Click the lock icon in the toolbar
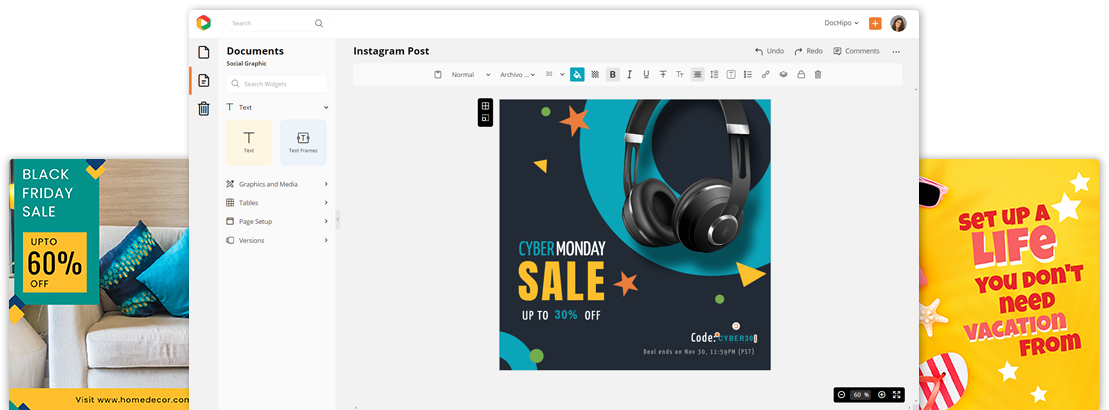 800,75
